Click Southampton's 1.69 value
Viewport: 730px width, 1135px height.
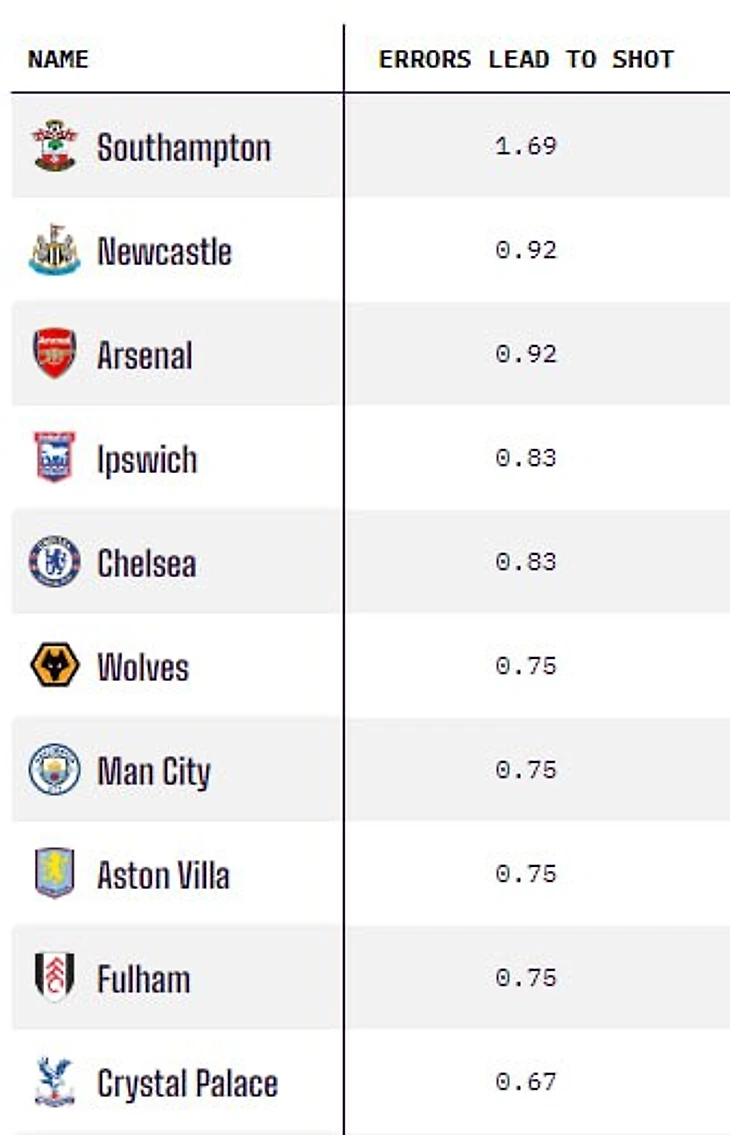coord(526,147)
